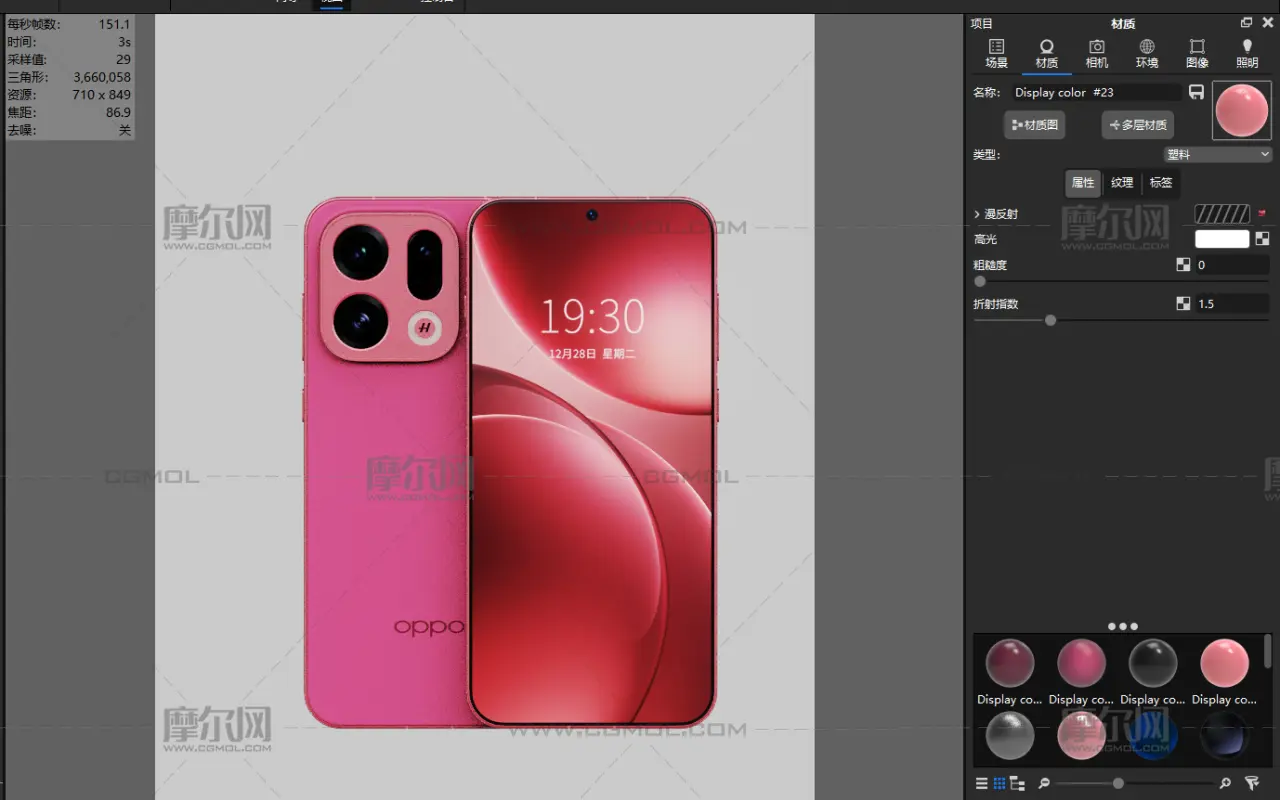Open the Camera (相机) panel icon

[1097, 53]
